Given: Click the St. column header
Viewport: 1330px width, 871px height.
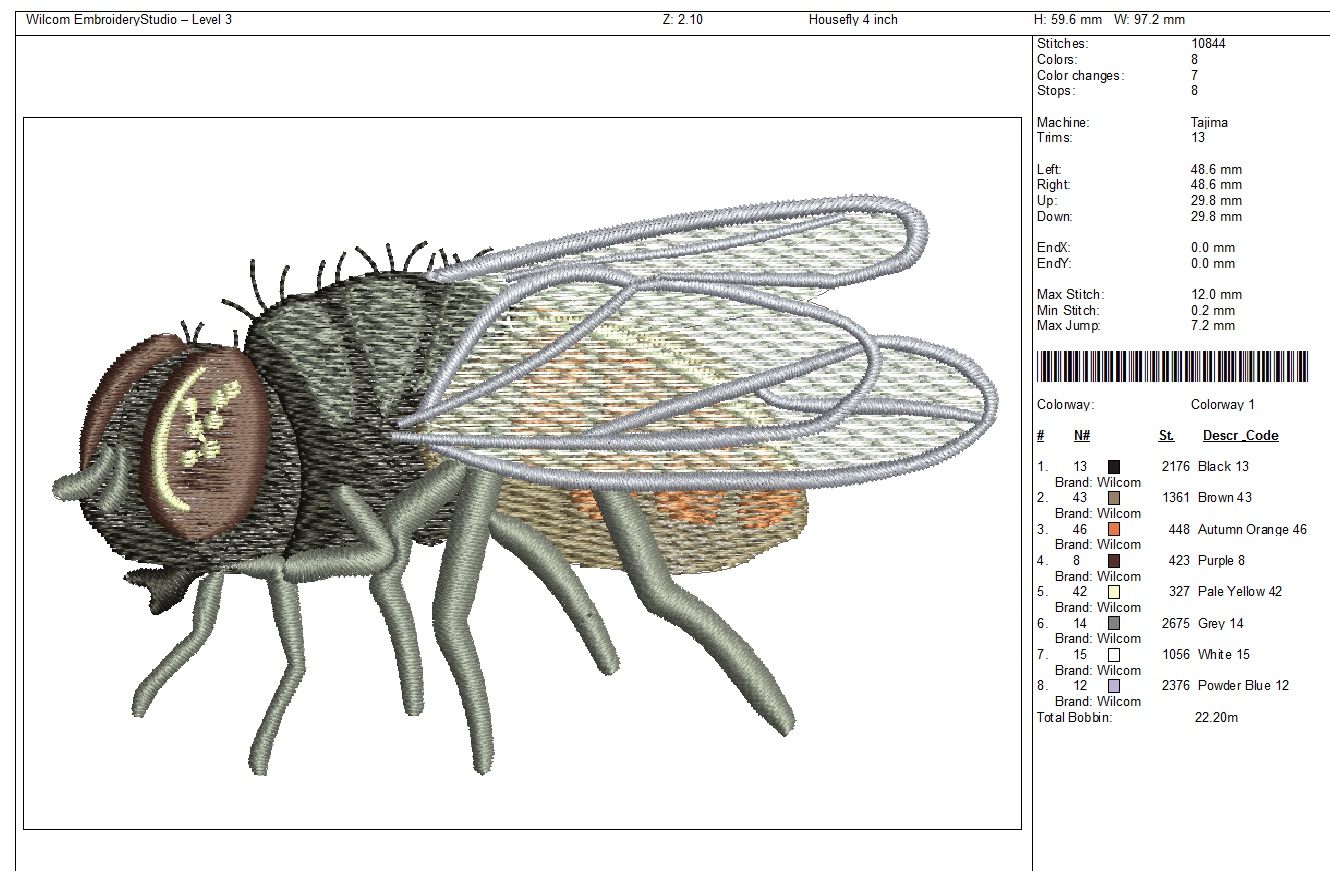Looking at the screenshot, I should tap(1166, 436).
